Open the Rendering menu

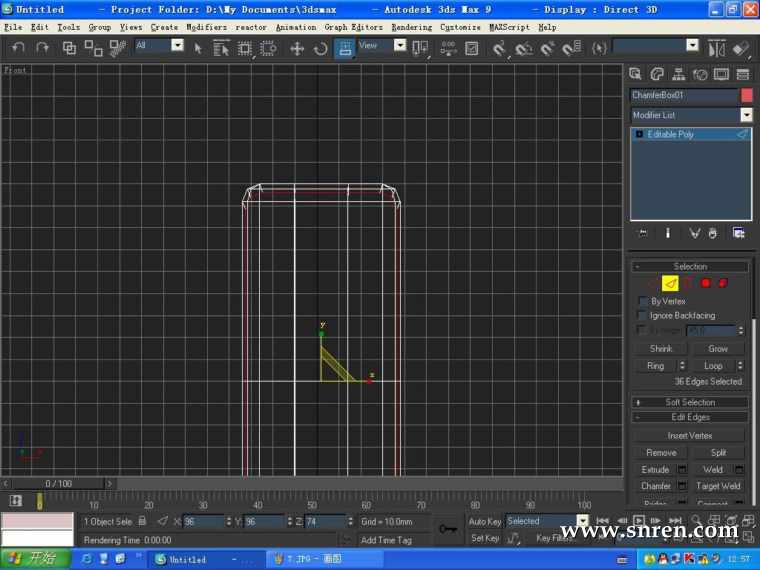coord(412,27)
